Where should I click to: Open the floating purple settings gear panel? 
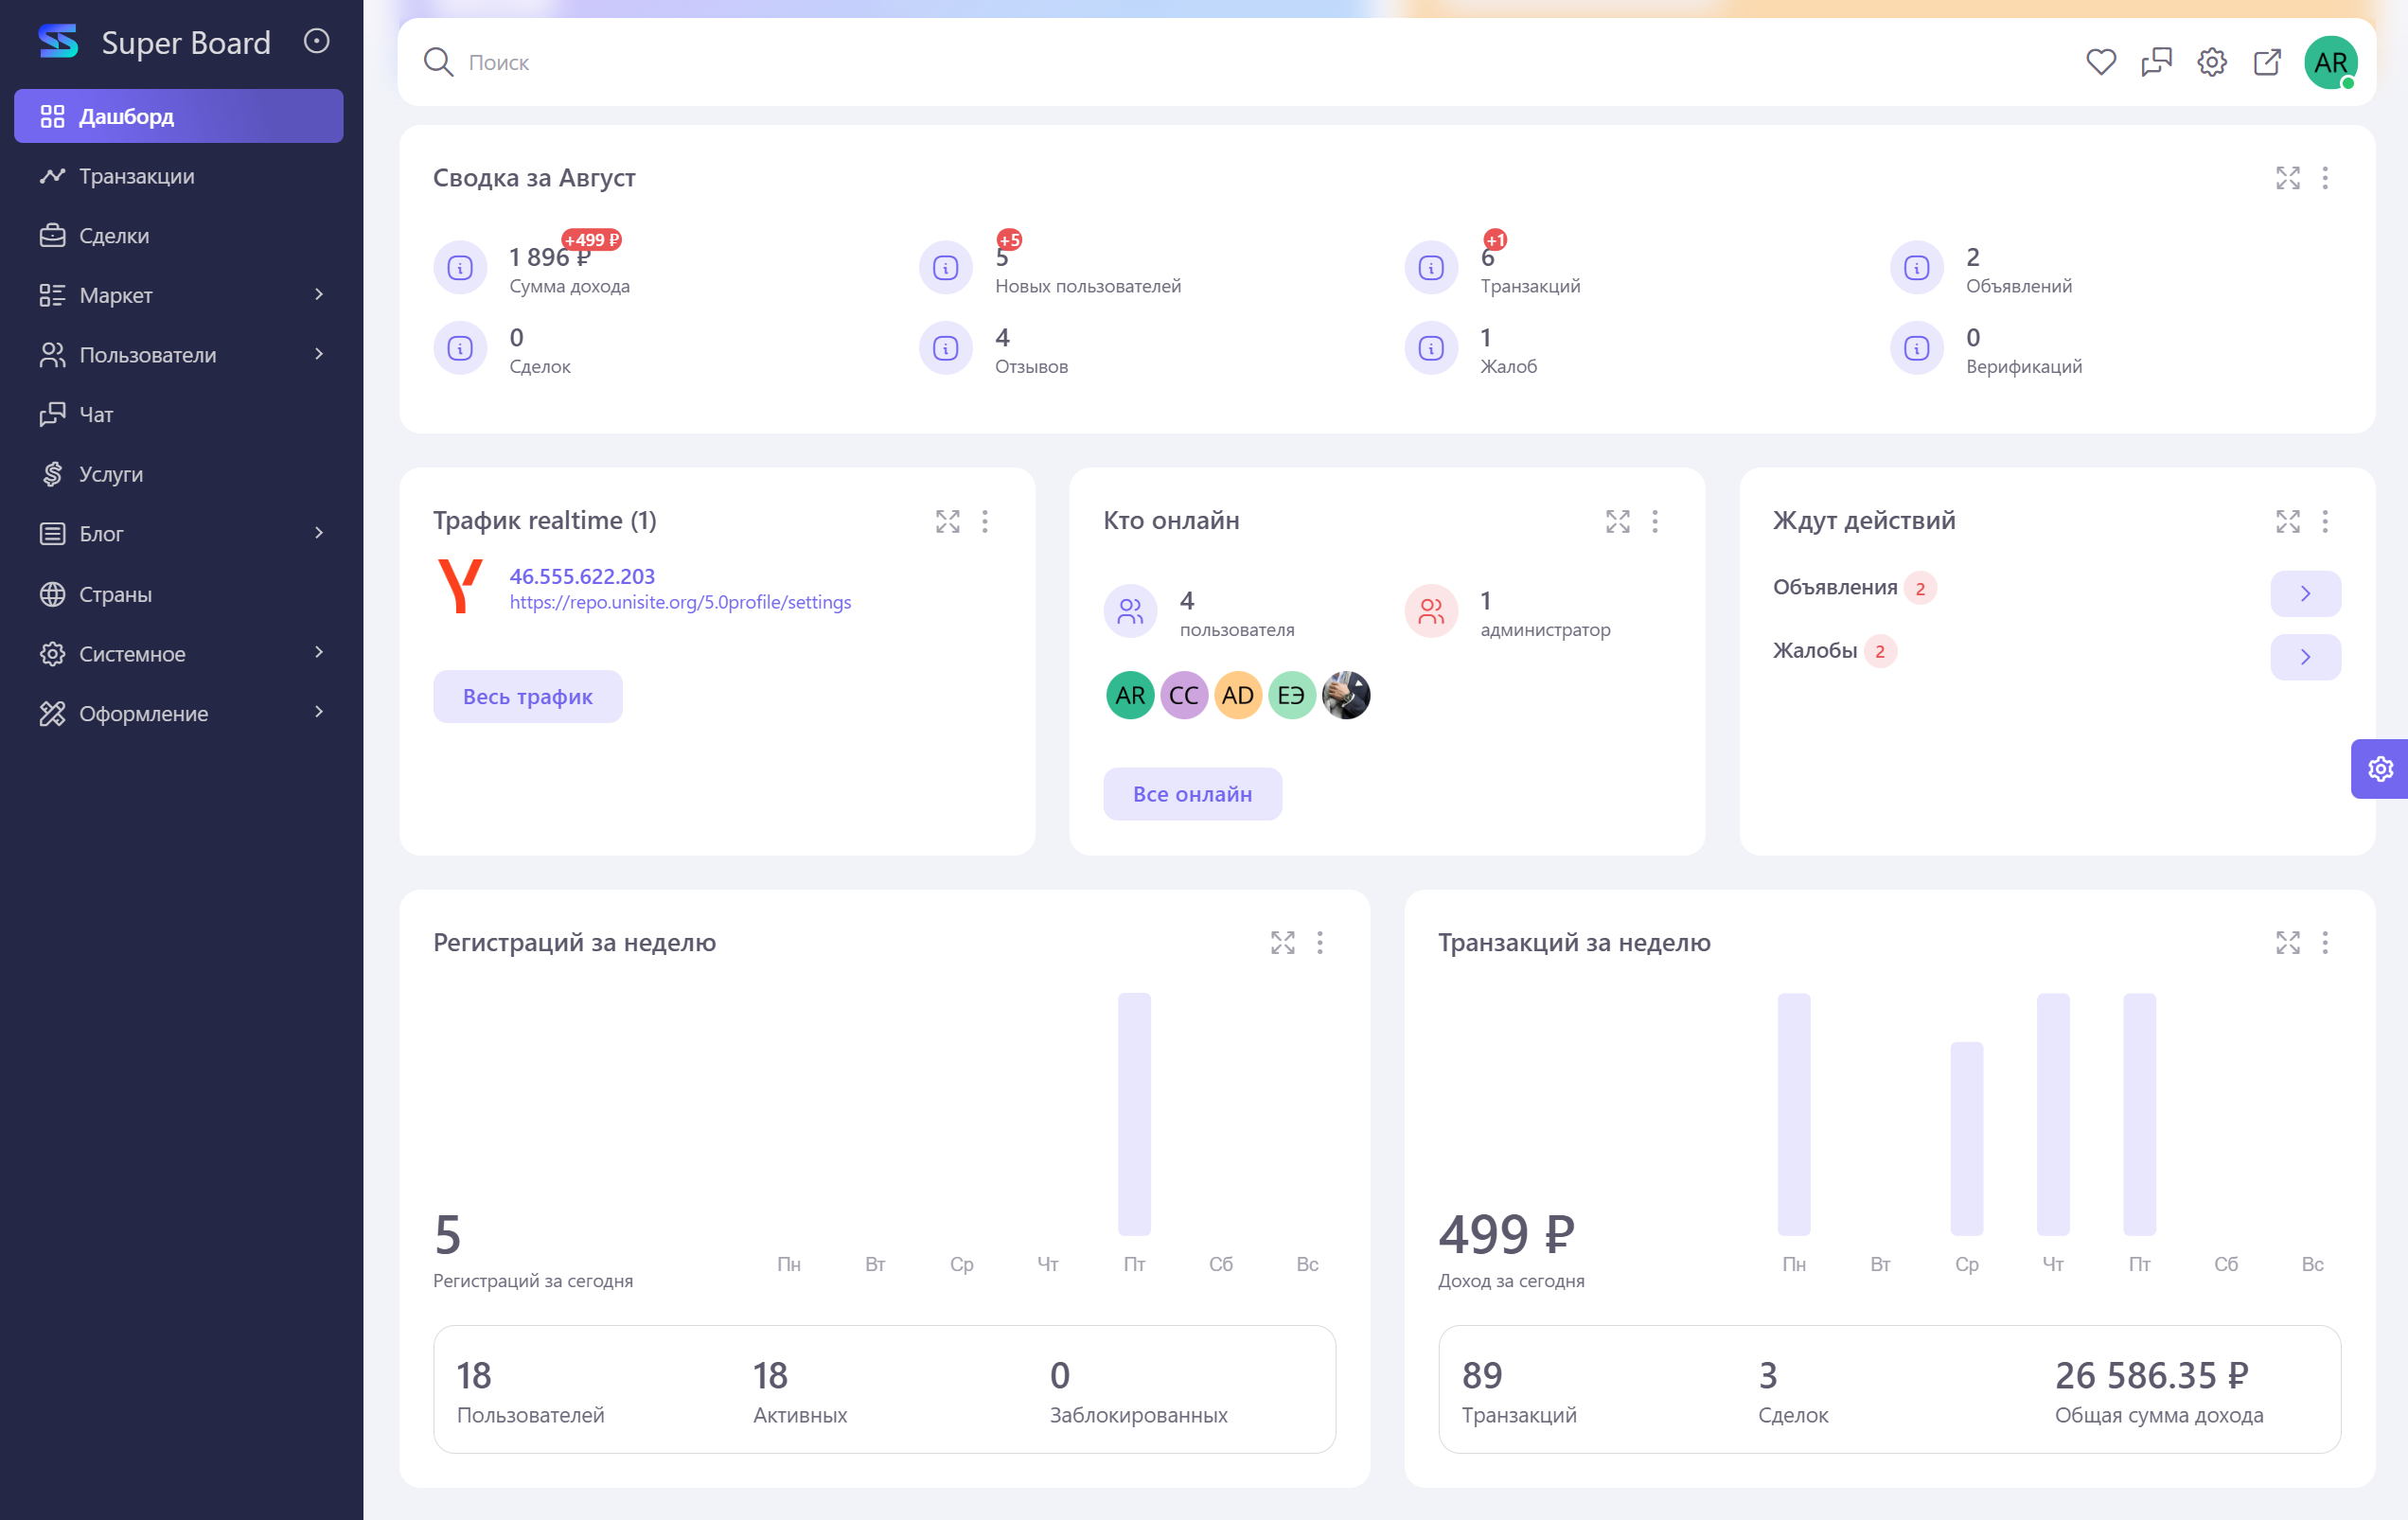pyautogui.click(x=2380, y=768)
